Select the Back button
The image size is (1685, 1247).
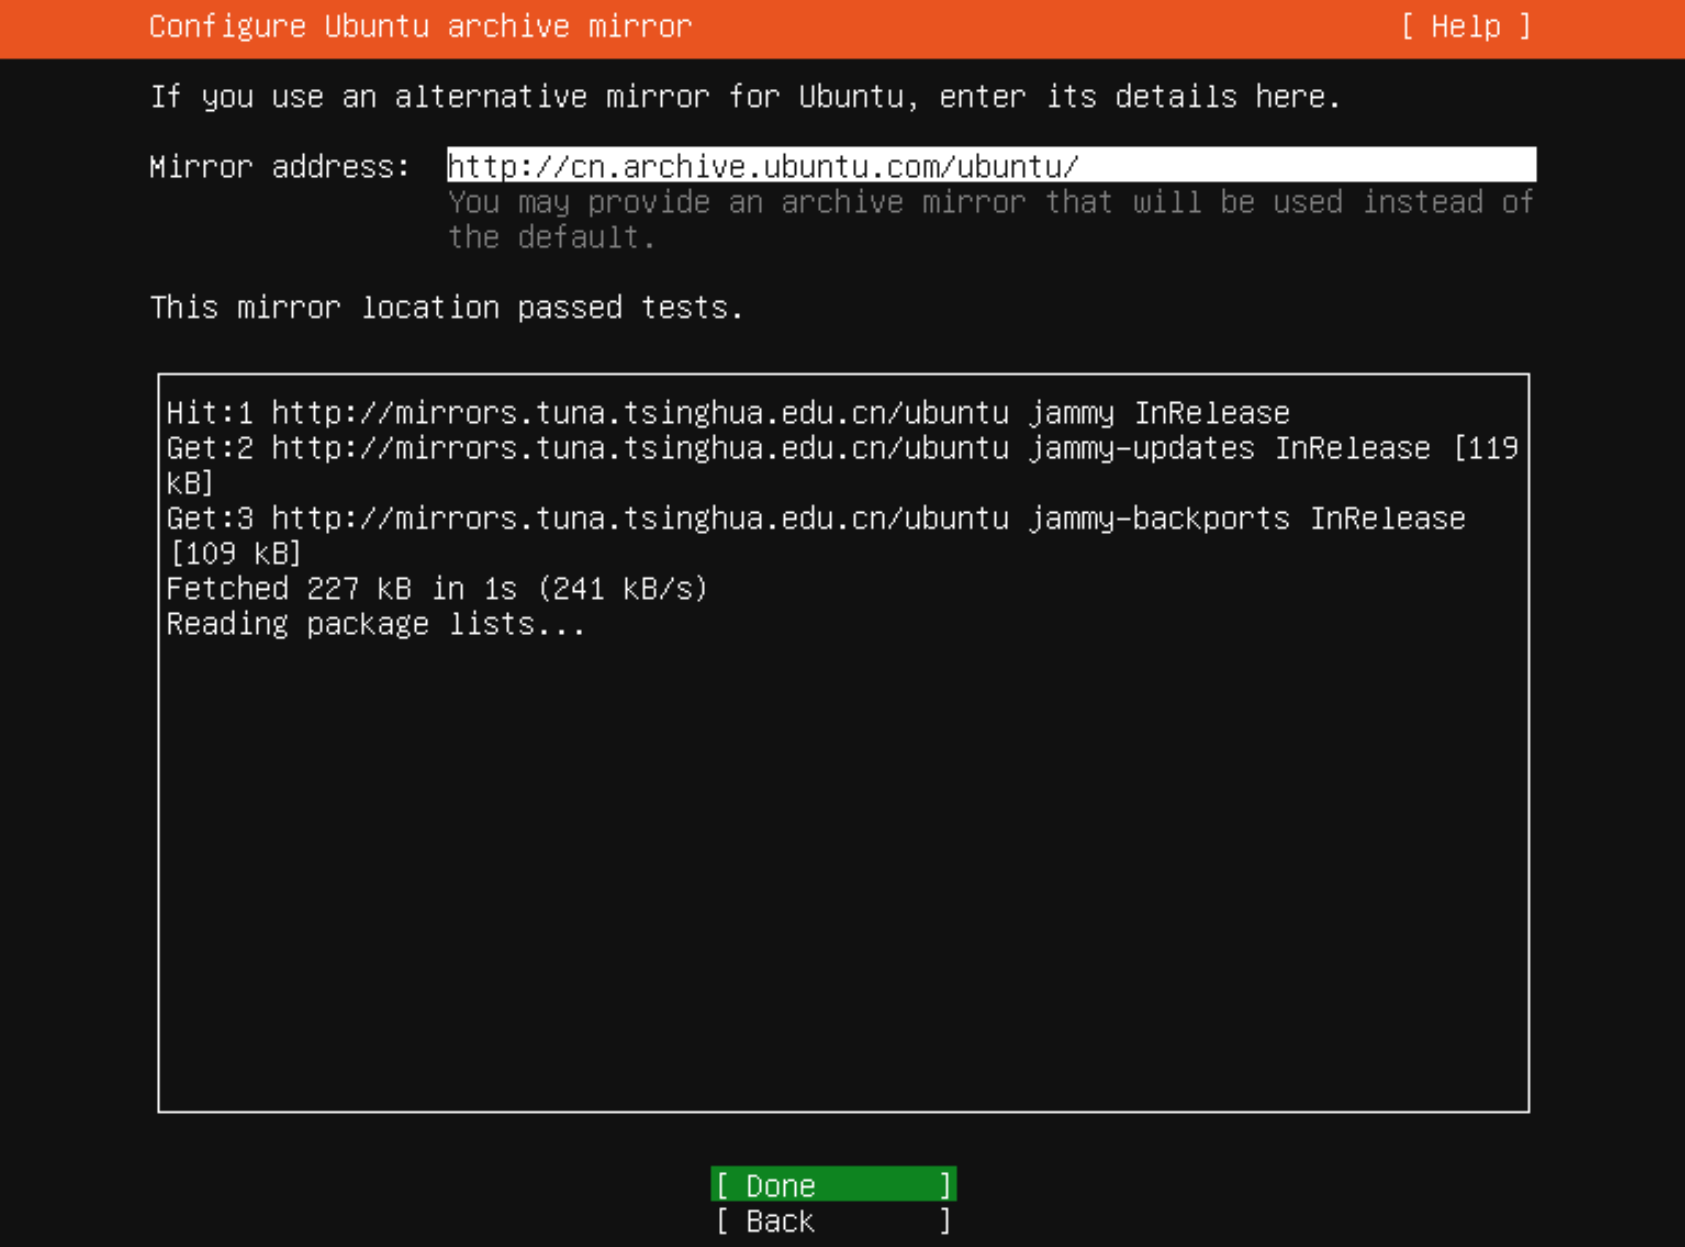(x=832, y=1221)
